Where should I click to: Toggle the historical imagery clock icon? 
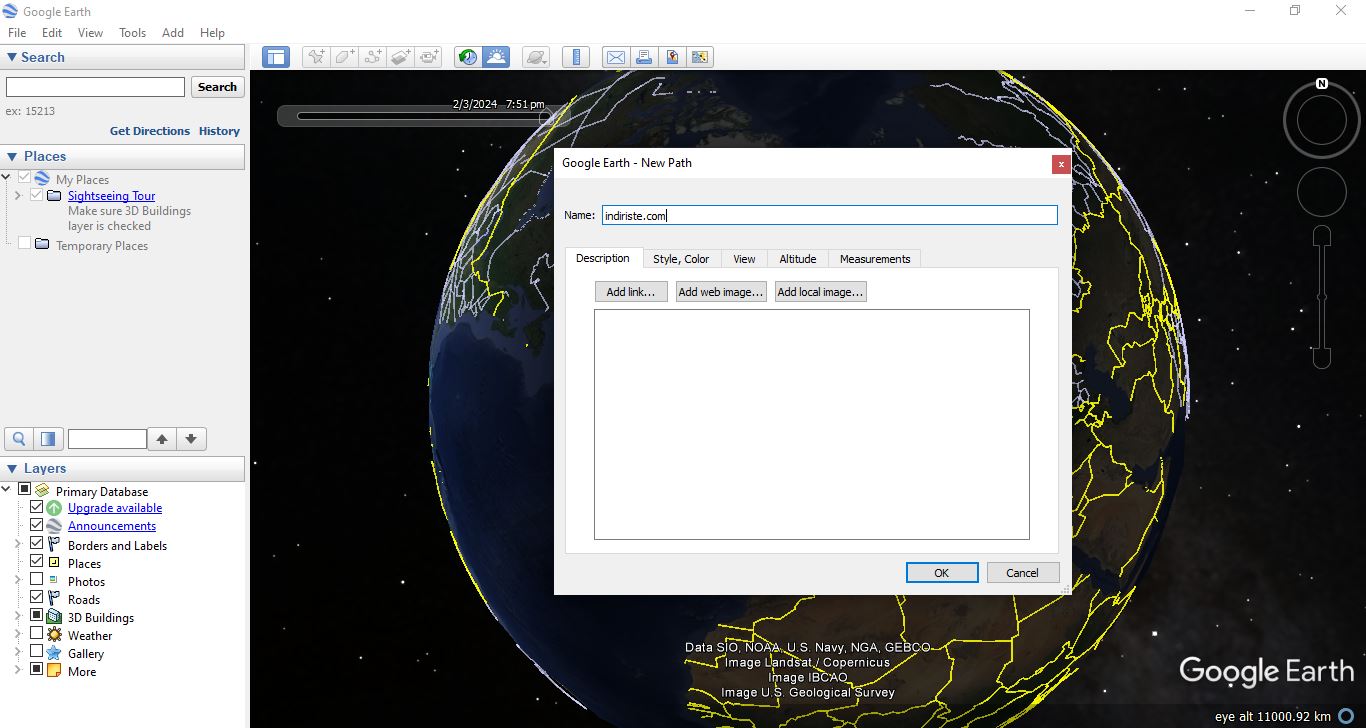coord(467,57)
